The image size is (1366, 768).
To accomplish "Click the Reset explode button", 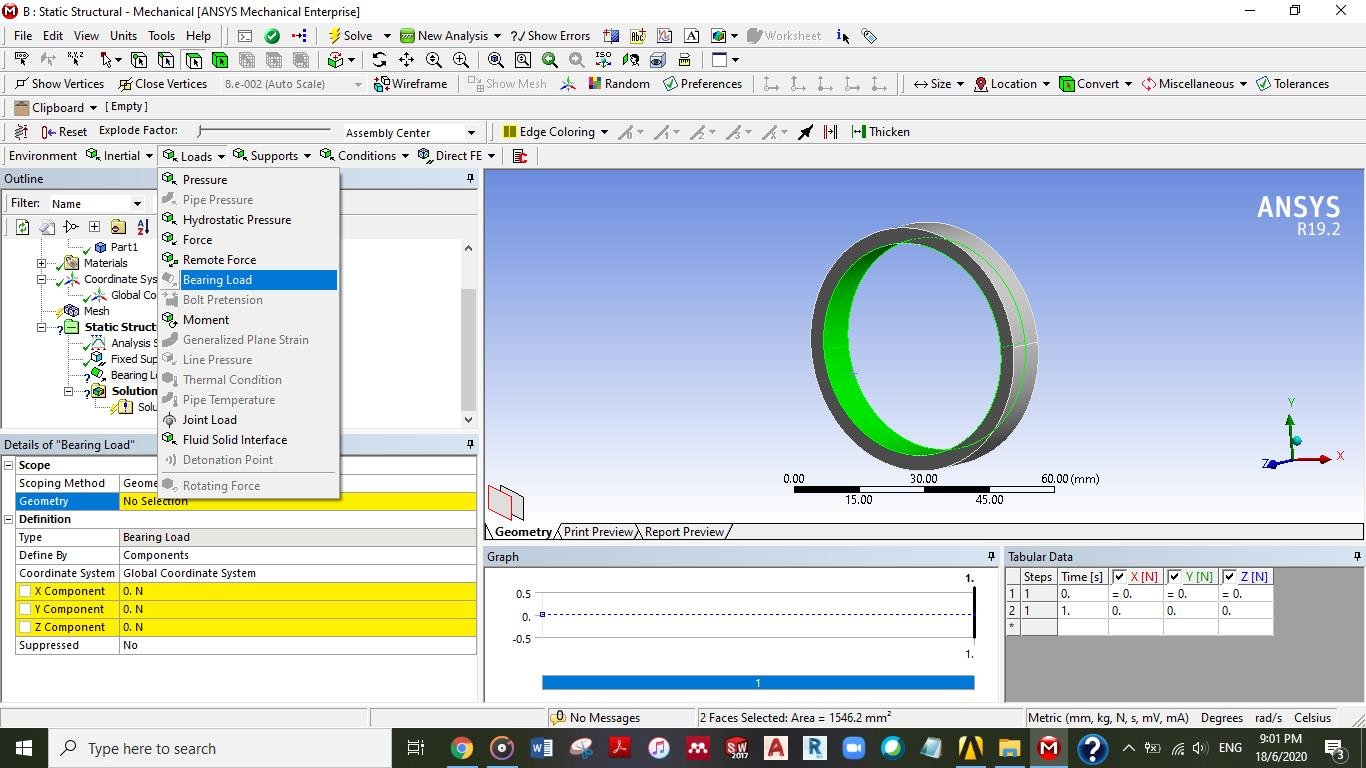I will 63,132.
